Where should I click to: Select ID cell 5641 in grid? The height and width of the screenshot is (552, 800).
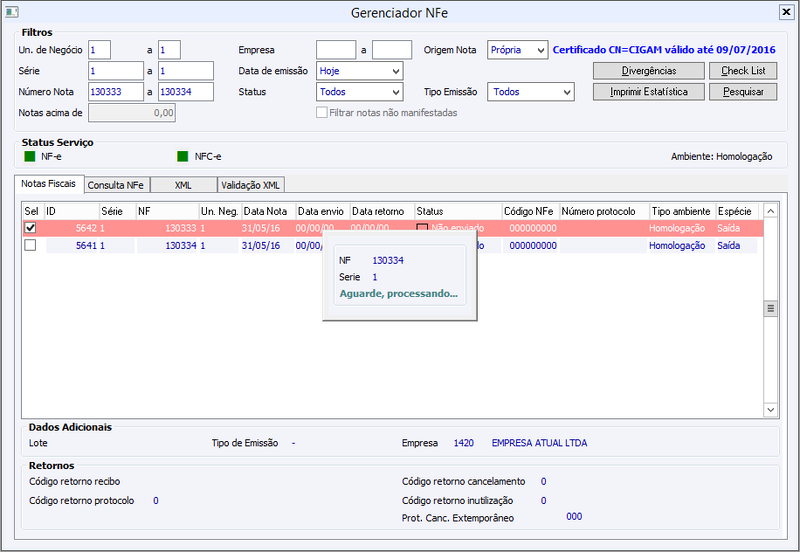[x=71, y=245]
